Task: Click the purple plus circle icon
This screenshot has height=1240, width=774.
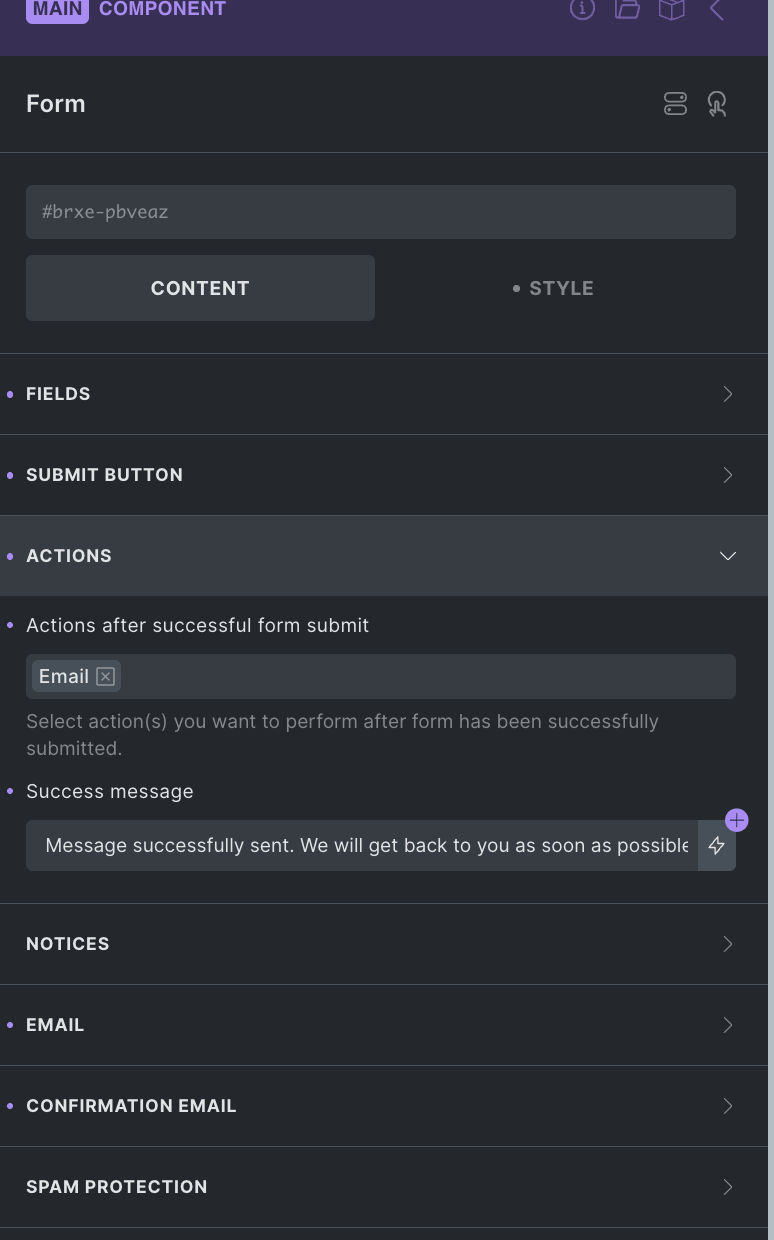Action: [x=737, y=821]
